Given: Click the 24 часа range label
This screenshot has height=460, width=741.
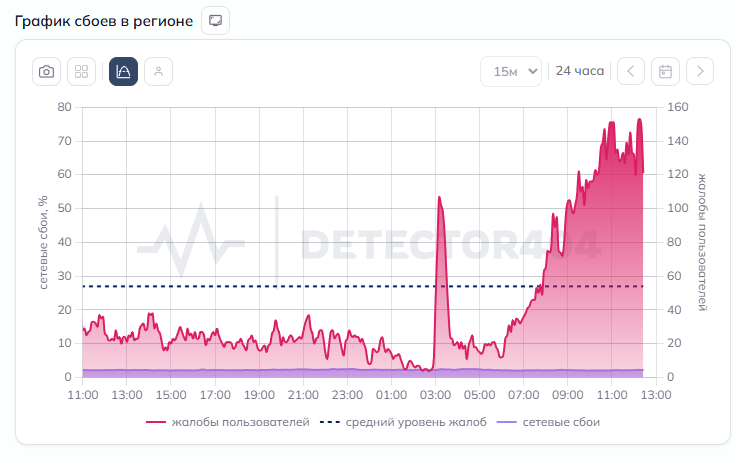Looking at the screenshot, I should (x=580, y=71).
